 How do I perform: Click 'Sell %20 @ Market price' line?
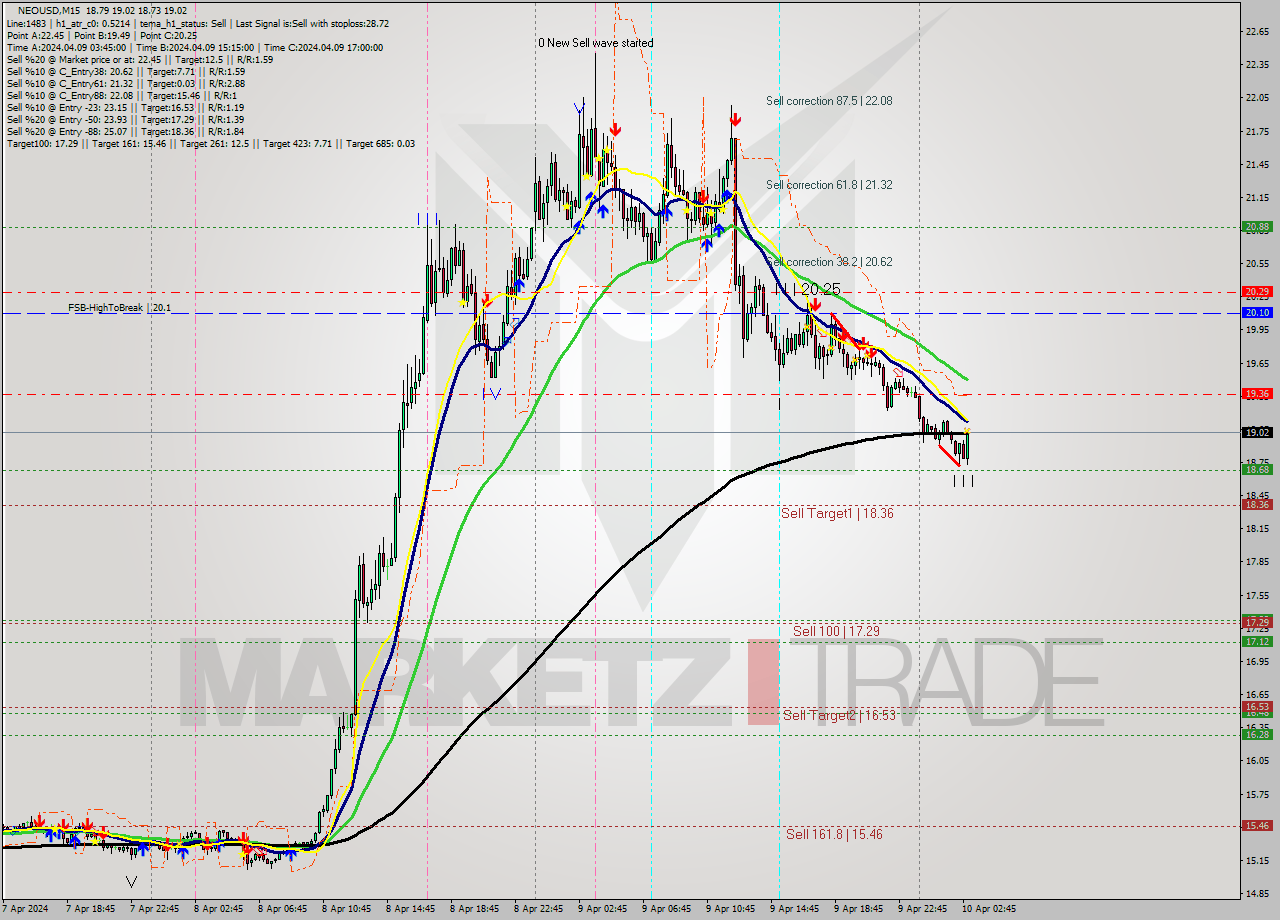[x=140, y=59]
